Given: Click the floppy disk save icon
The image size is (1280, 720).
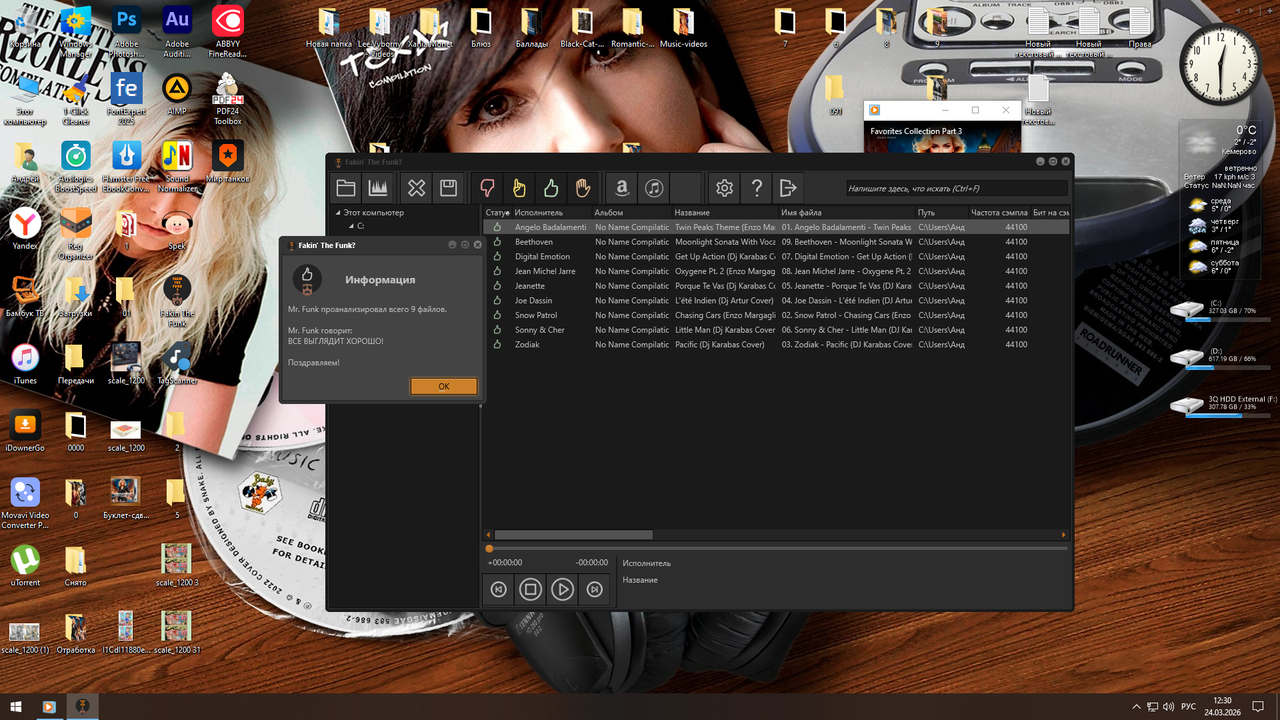Looking at the screenshot, I should (x=449, y=187).
